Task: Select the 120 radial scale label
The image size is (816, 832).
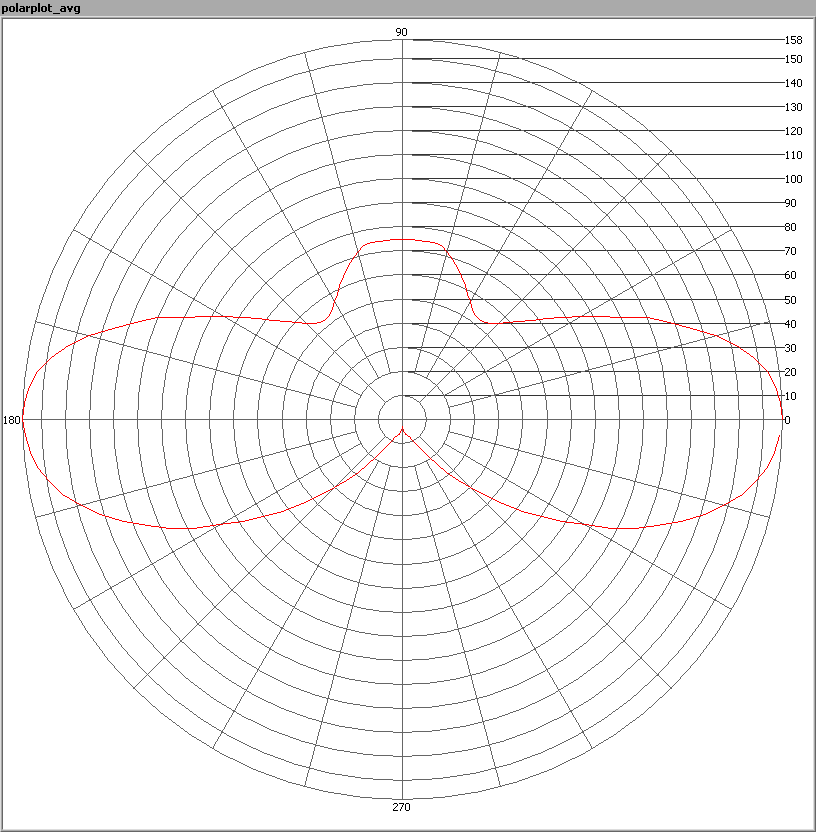Action: click(793, 131)
